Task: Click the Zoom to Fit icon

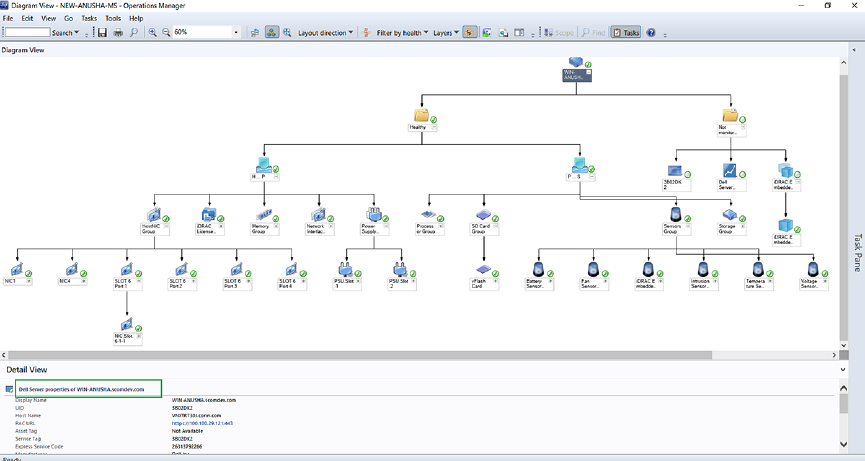Action: 287,33
